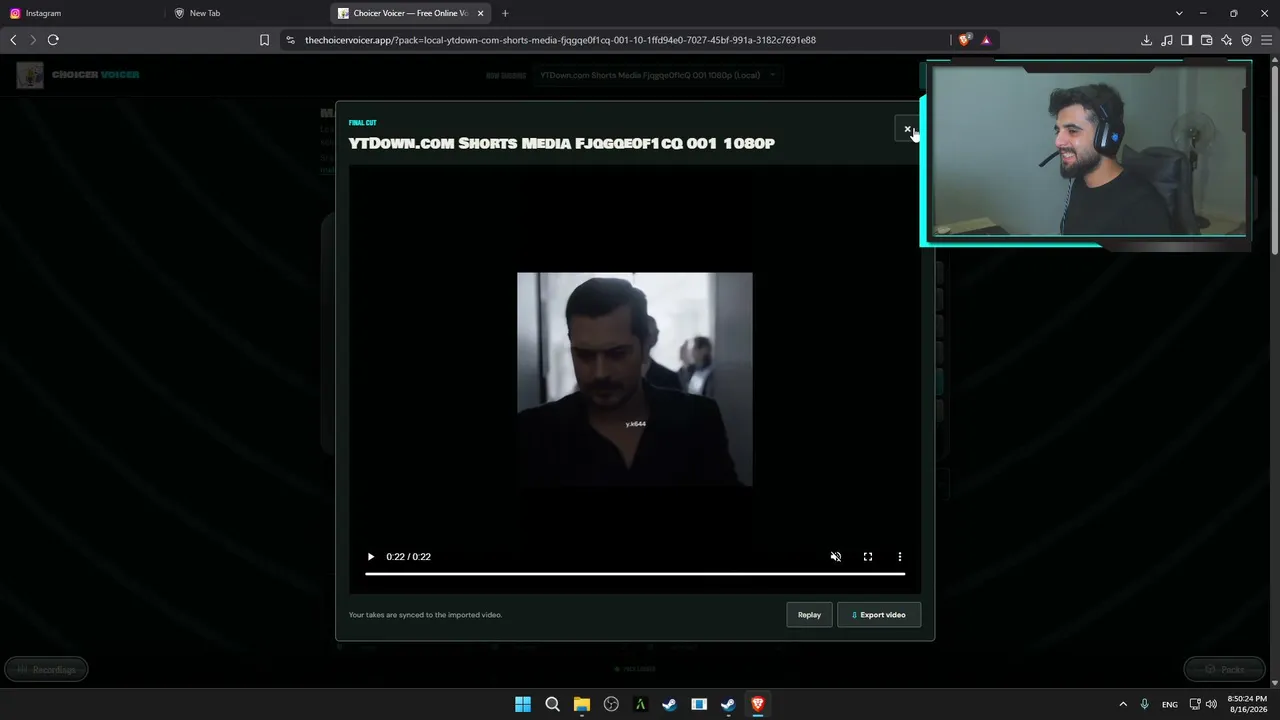Unmute the video player audio
This screenshot has width=1280, height=720.
click(x=836, y=557)
